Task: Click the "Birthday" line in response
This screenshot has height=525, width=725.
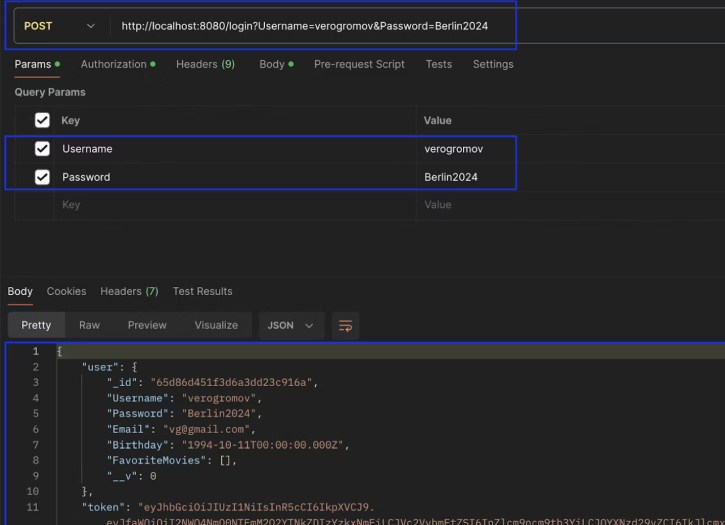Action: pos(228,445)
